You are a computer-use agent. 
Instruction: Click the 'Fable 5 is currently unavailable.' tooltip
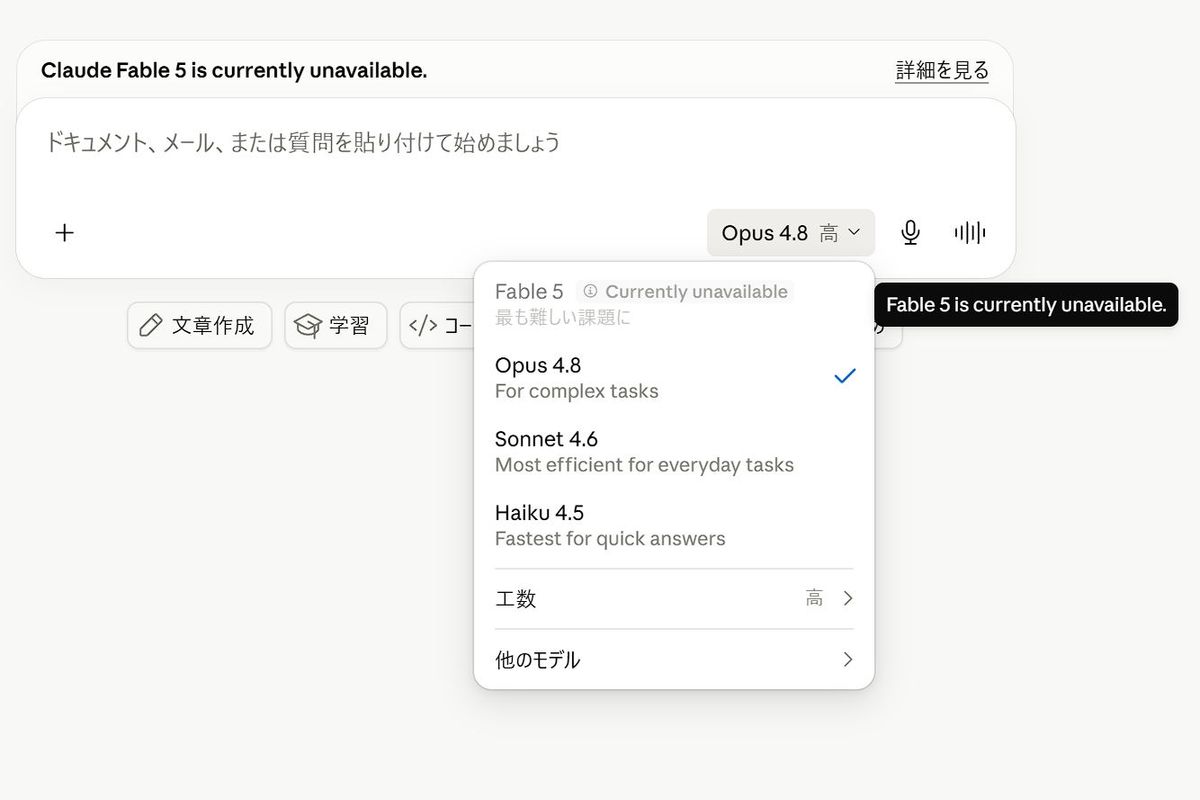pyautogui.click(x=1026, y=305)
